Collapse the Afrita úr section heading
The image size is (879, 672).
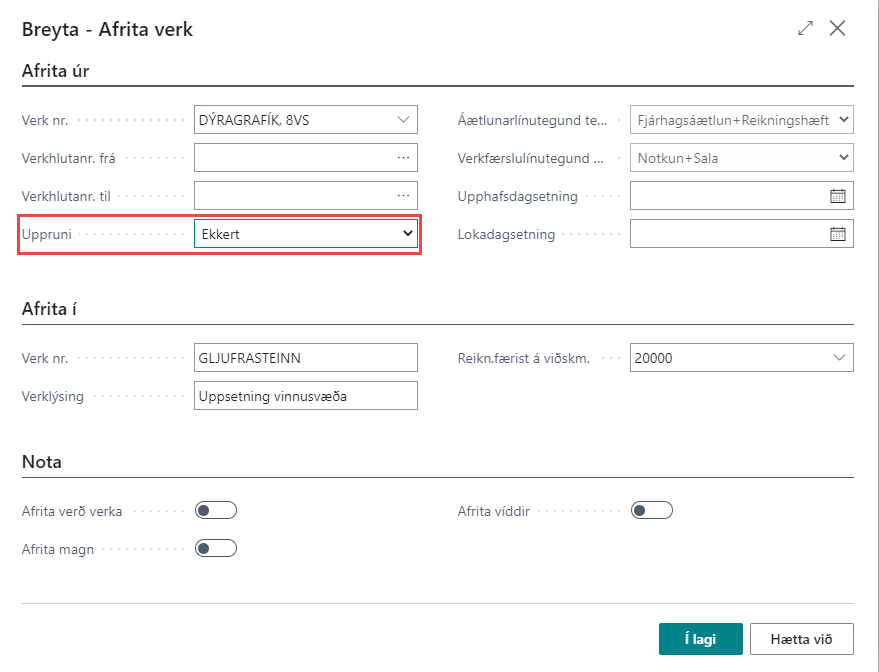pos(57,71)
